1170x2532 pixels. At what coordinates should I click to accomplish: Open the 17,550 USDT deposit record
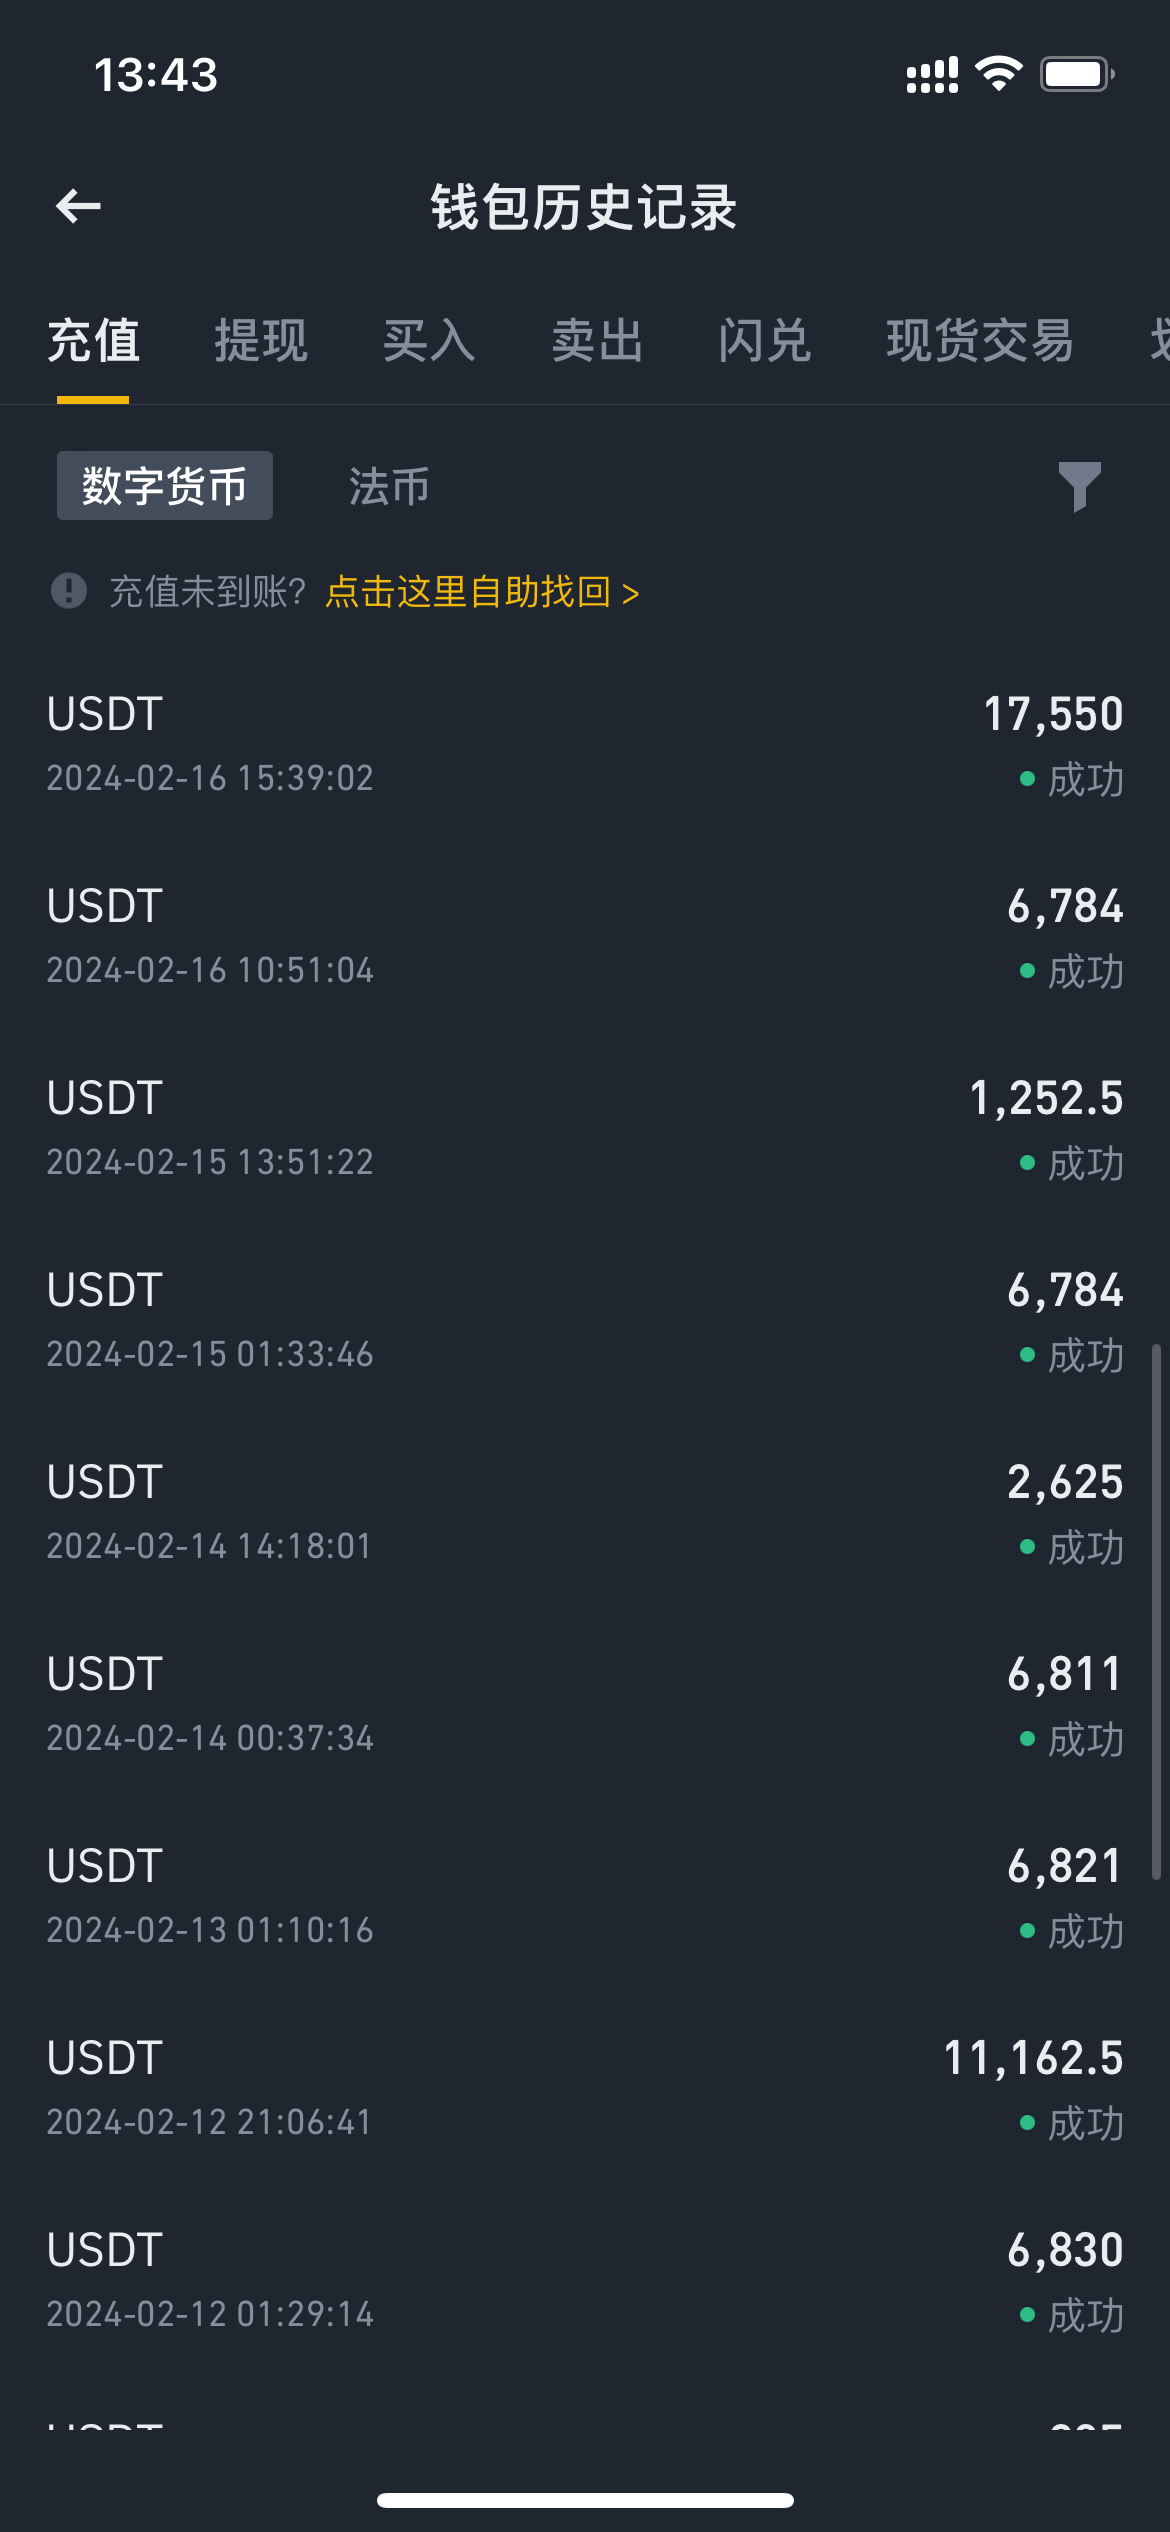point(585,745)
